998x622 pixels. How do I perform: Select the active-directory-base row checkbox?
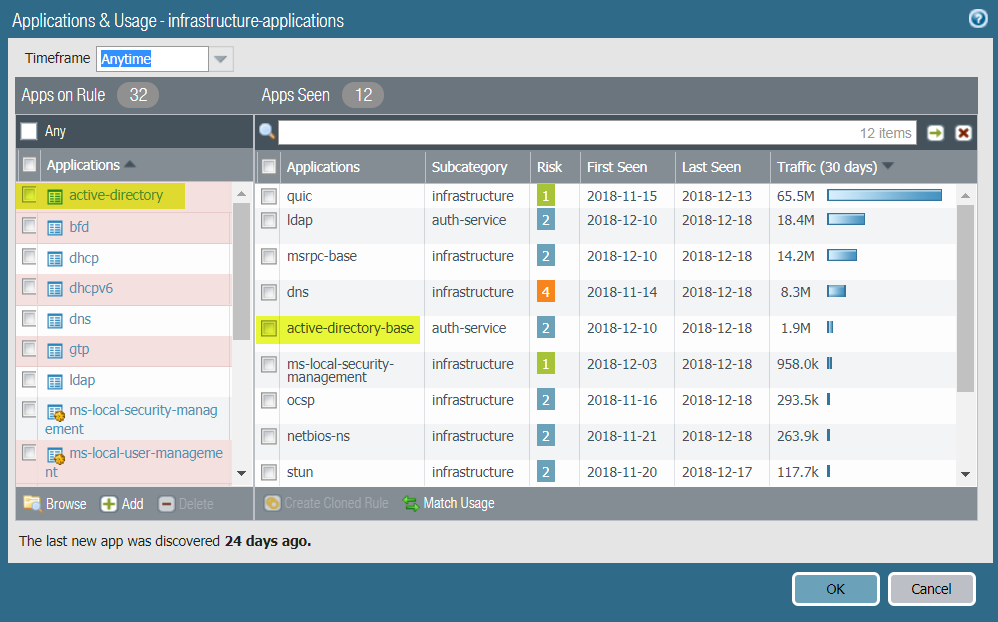(x=268, y=328)
